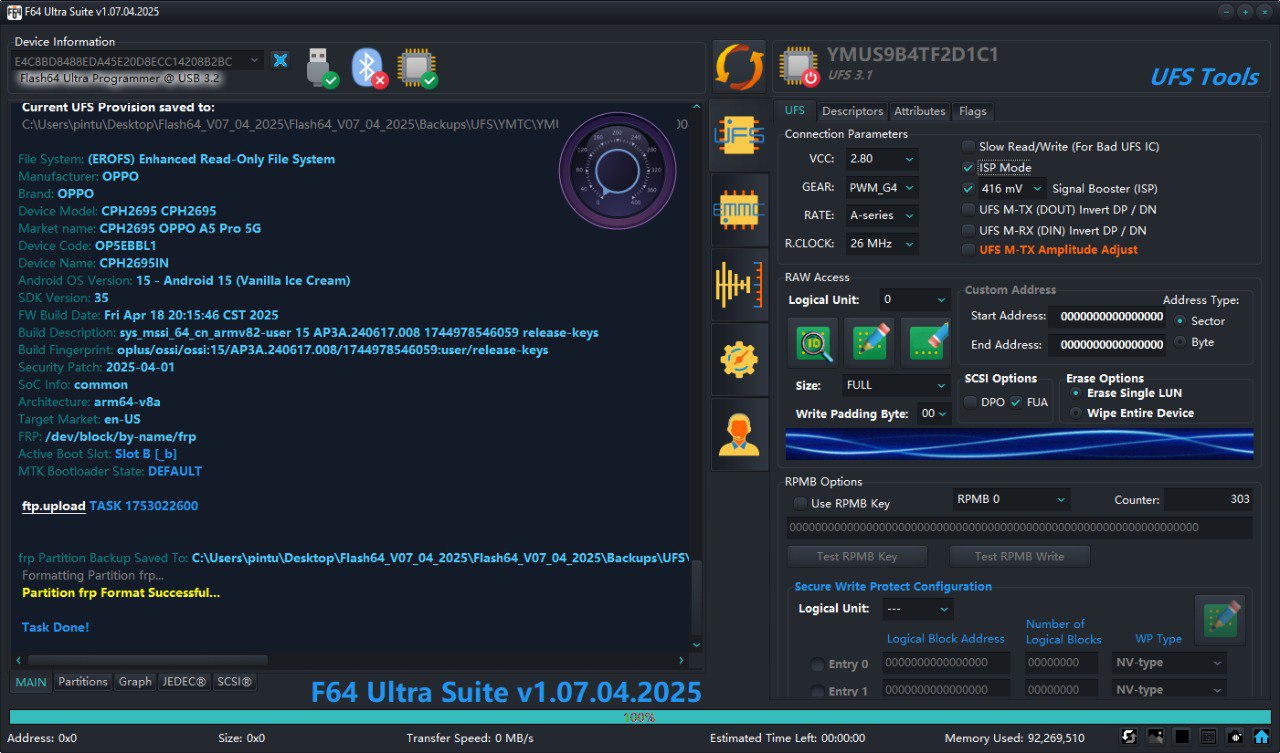This screenshot has height=753, width=1280.
Task: Open the signal waveform sidebar section
Action: pos(740,284)
